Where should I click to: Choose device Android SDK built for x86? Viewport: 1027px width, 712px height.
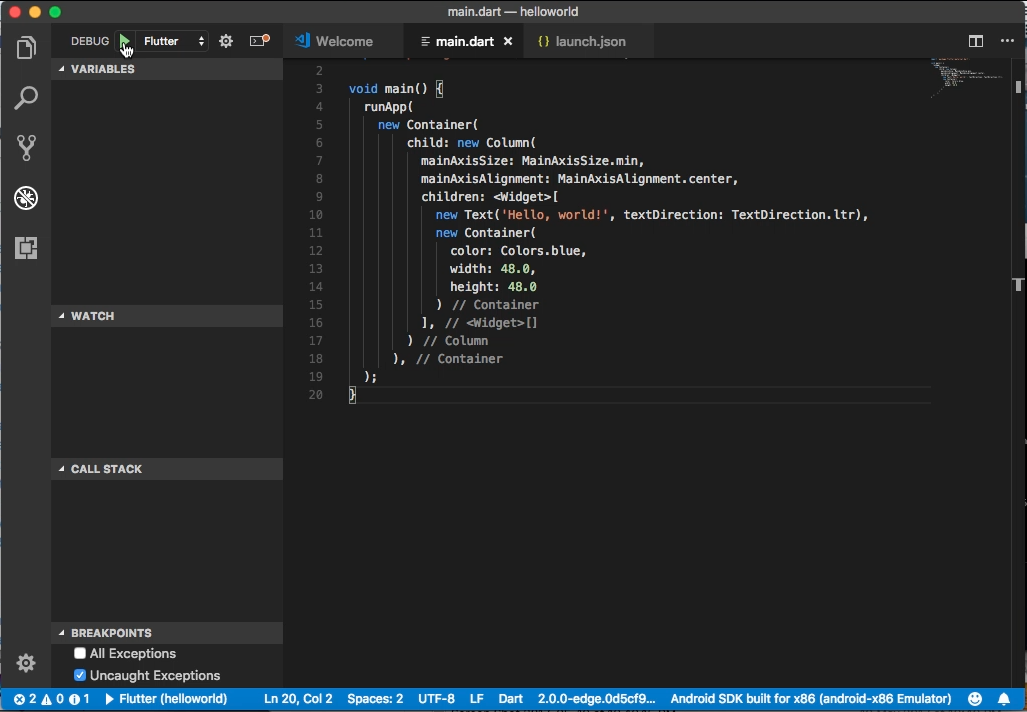811,699
